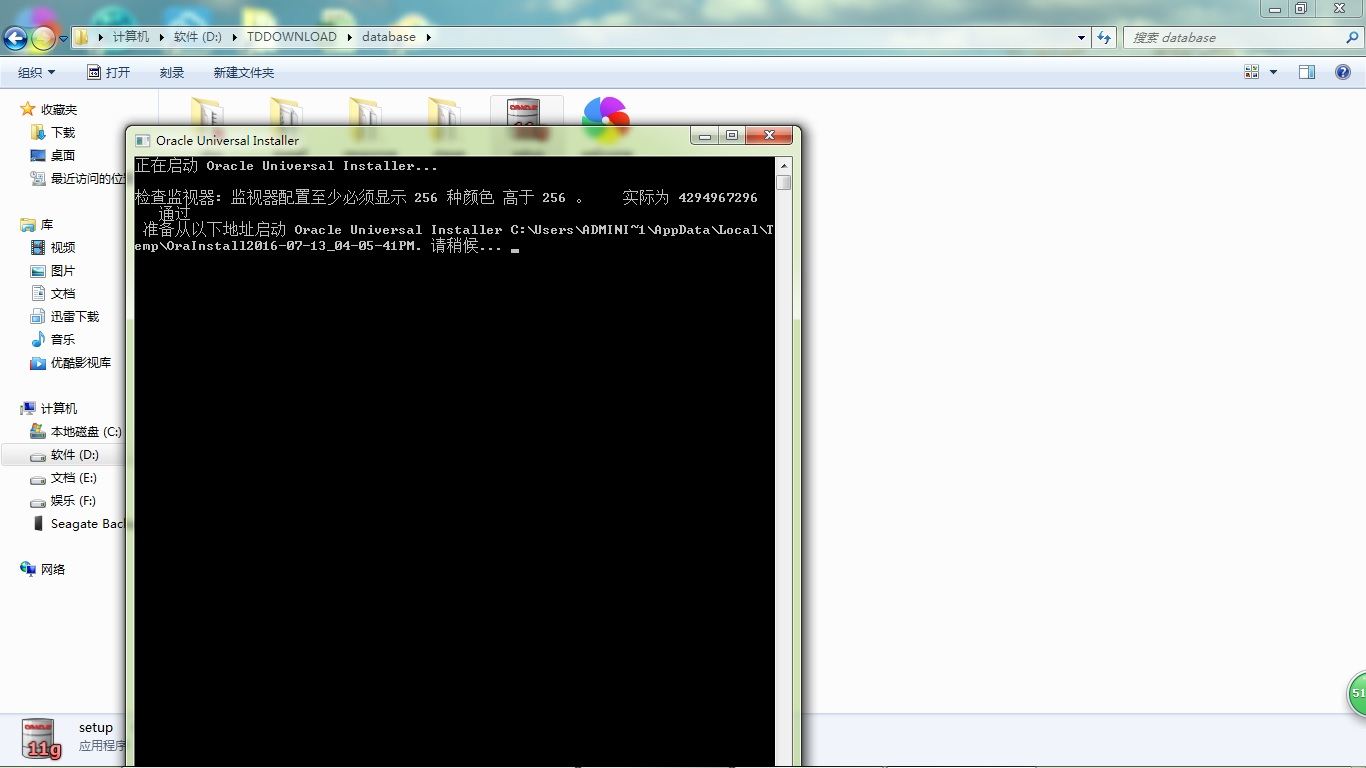This screenshot has width=1366, height=768.
Task: Select 下载 under favorites
Action: [x=63, y=132]
